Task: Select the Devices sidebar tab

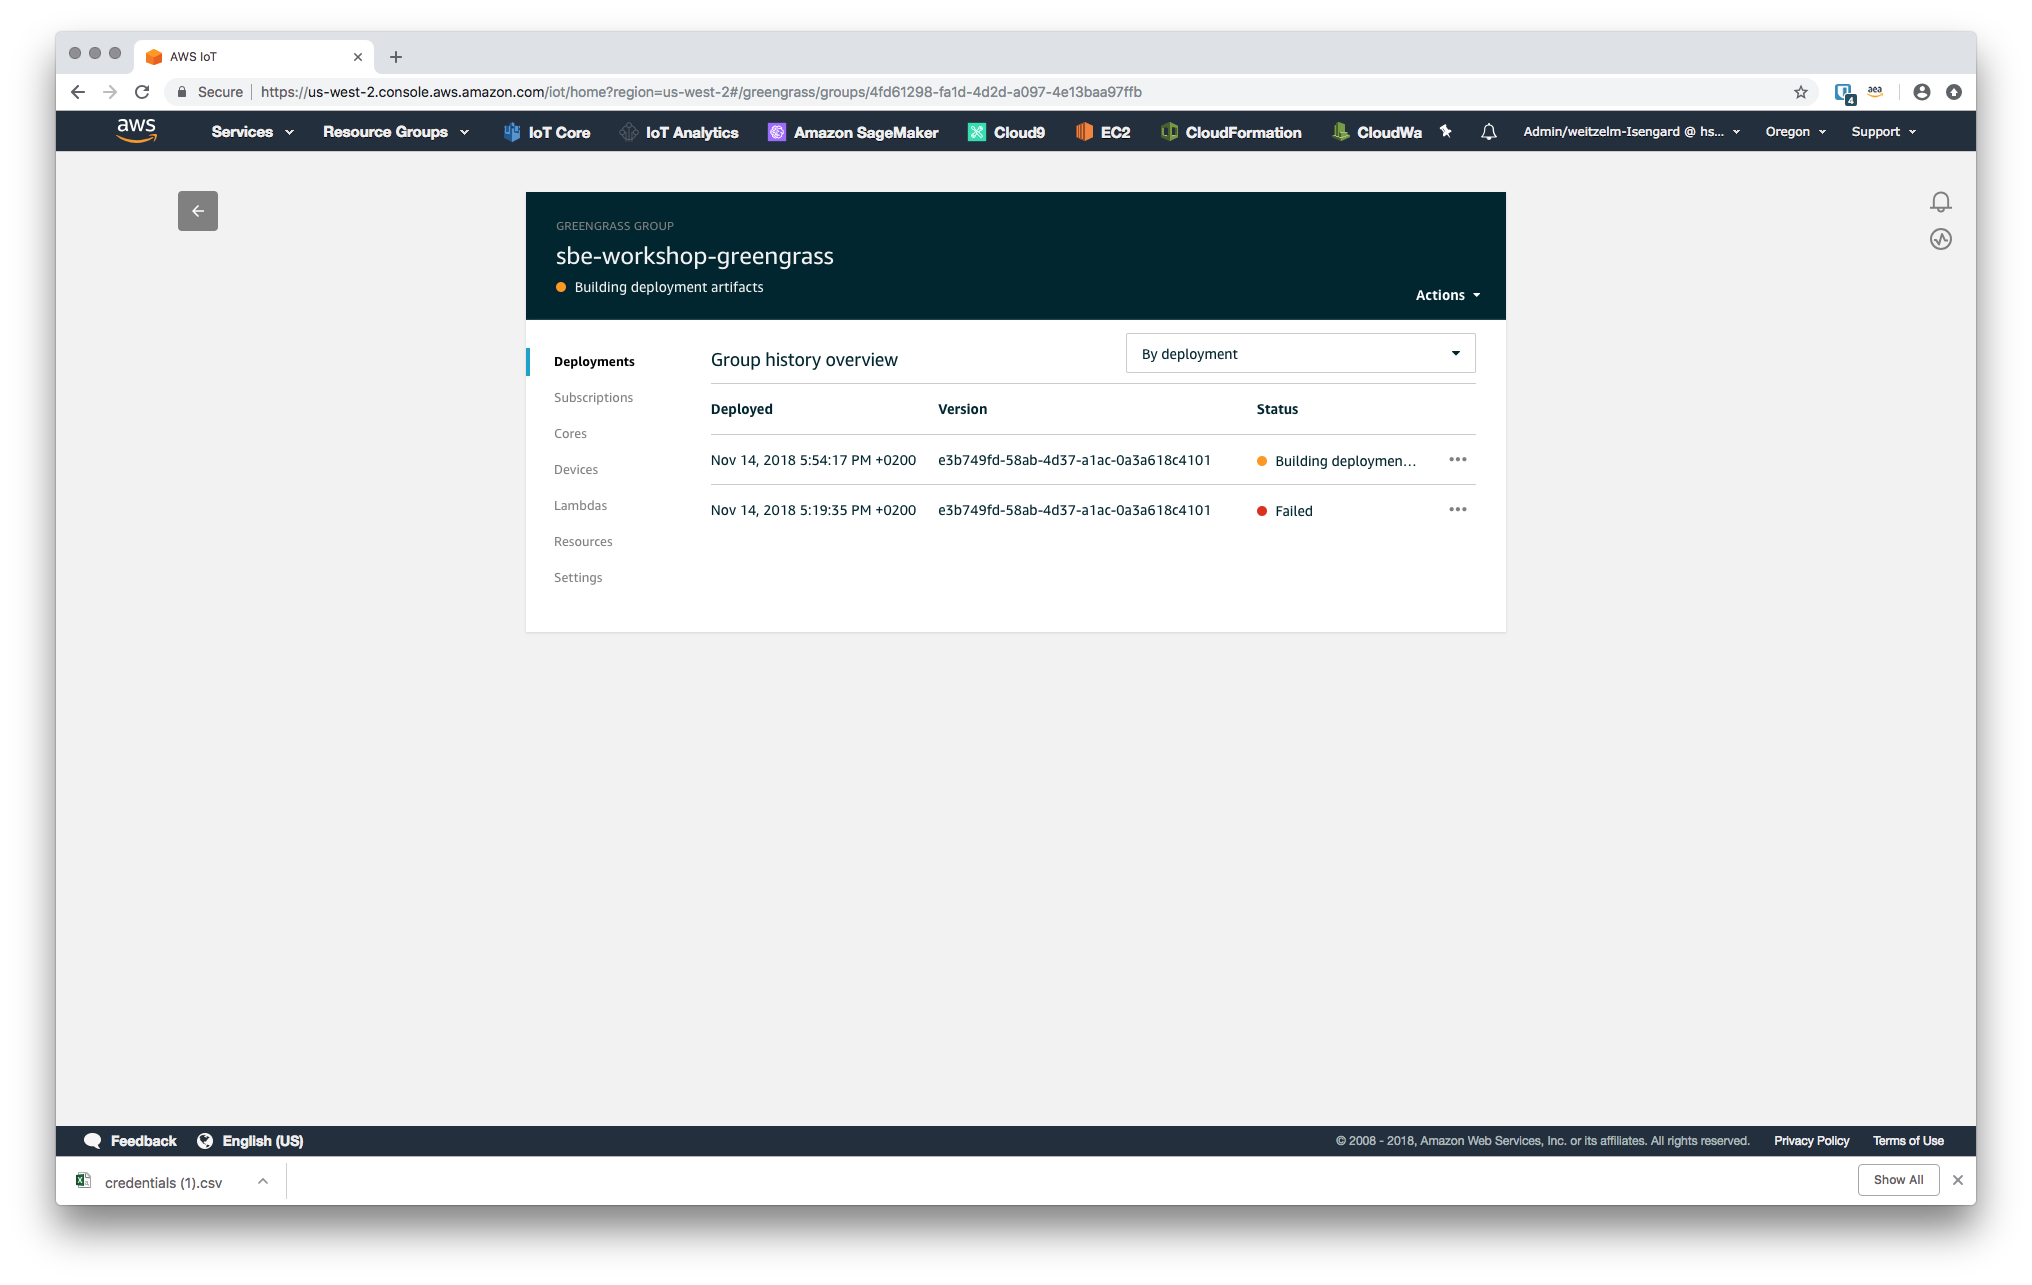Action: pyautogui.click(x=576, y=470)
